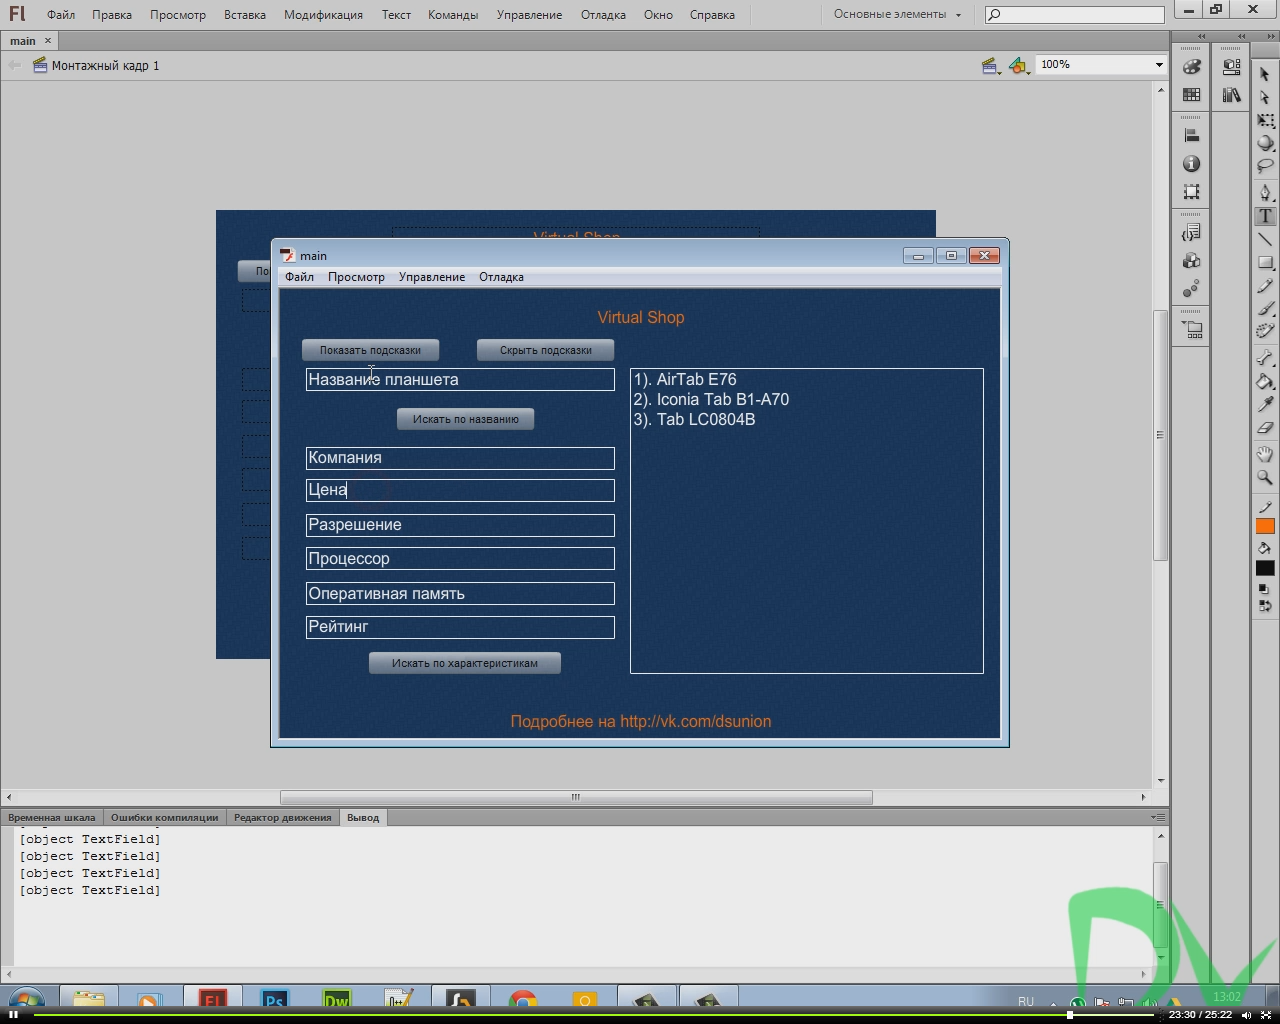Screen dimensions: 1280x1024
Task: Pick the Pen tool
Action: point(1265,192)
